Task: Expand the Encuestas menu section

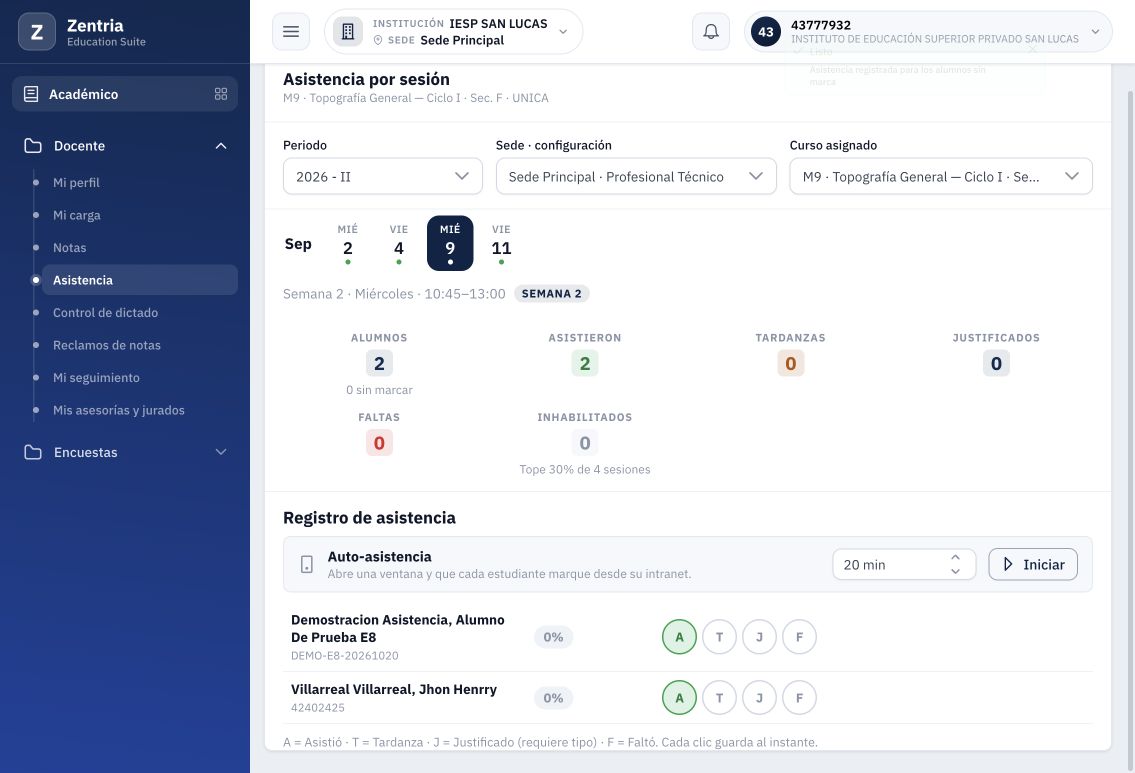Action: click(x=125, y=452)
